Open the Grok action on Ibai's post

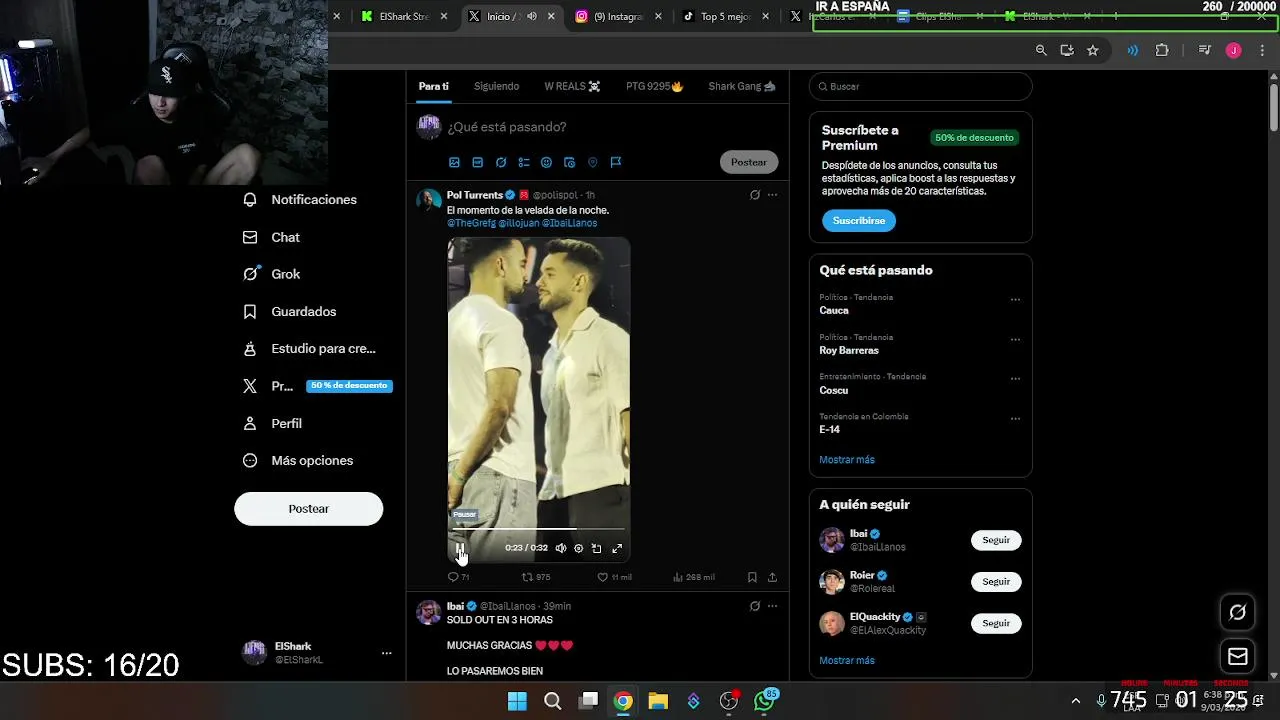tap(755, 606)
